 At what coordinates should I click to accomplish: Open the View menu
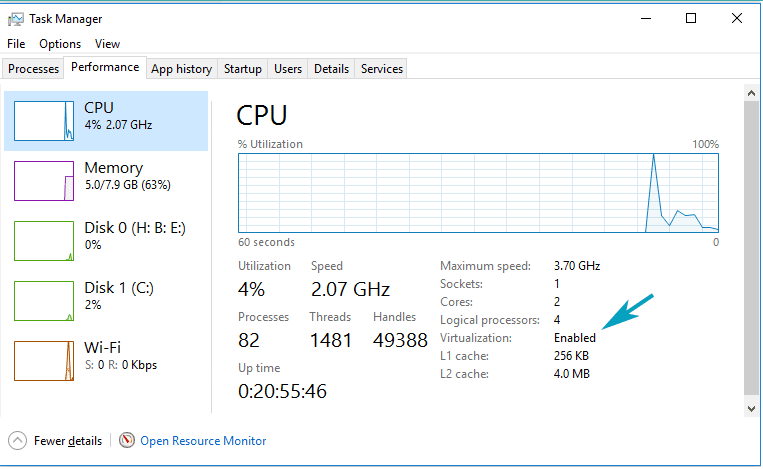[107, 44]
